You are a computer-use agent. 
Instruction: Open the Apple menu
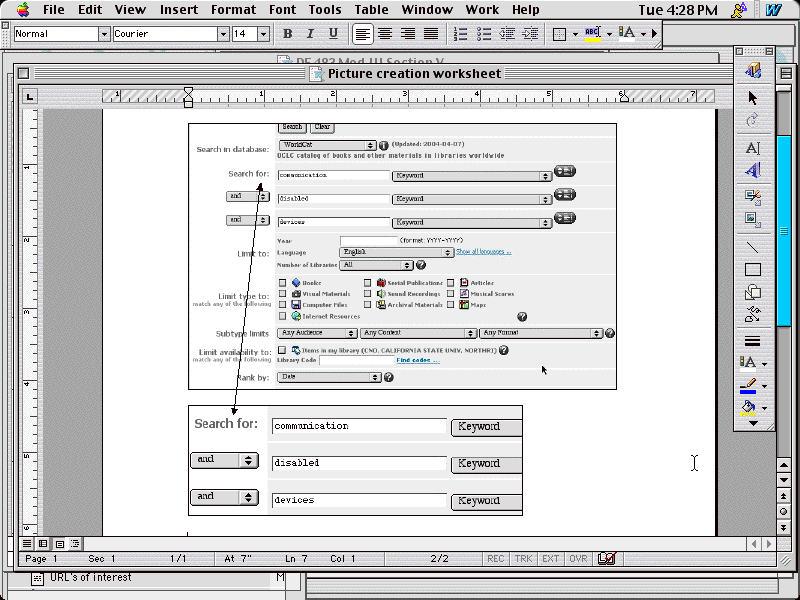pos(23,9)
